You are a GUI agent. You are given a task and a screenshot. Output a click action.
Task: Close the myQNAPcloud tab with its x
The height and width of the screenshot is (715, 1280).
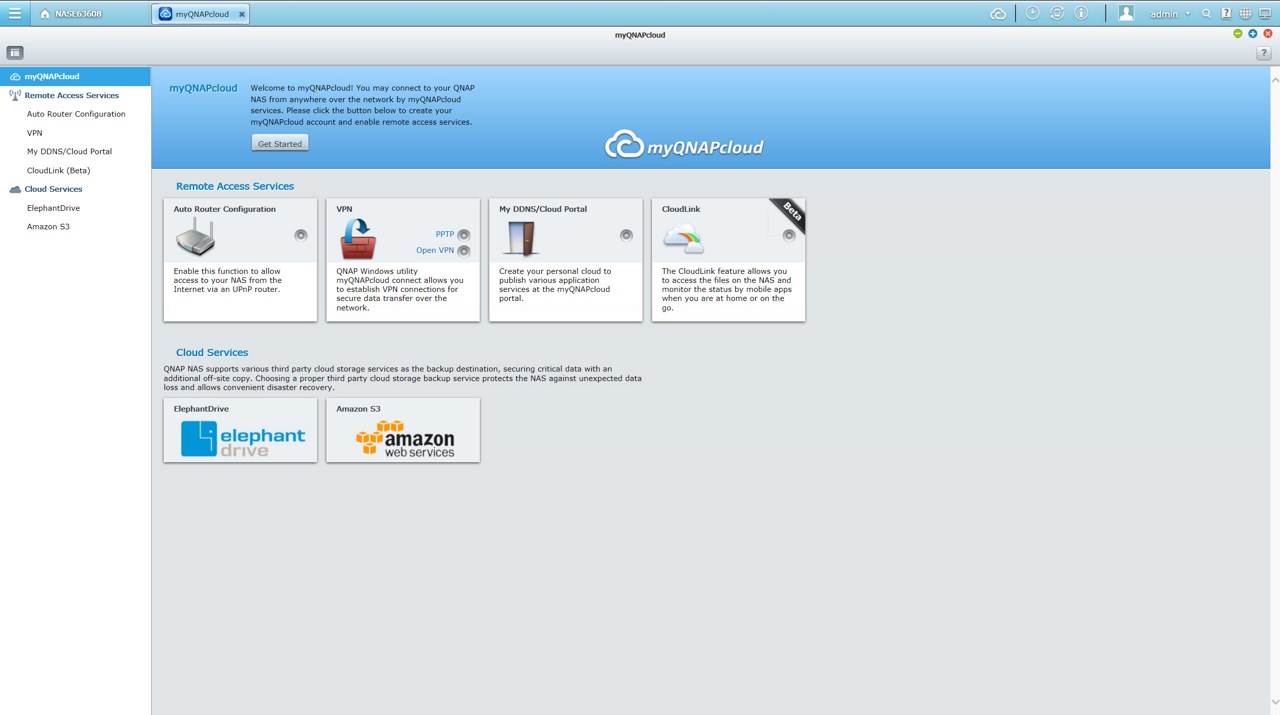[x=242, y=15]
